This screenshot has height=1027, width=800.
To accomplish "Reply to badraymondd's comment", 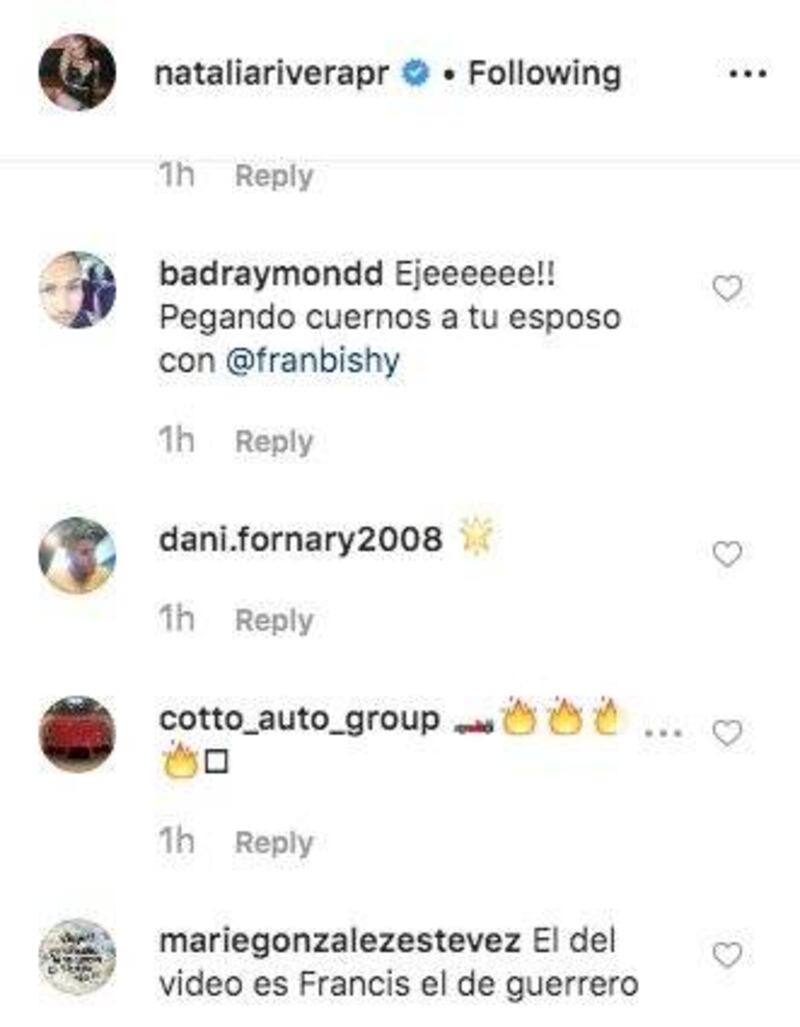I will point(274,441).
